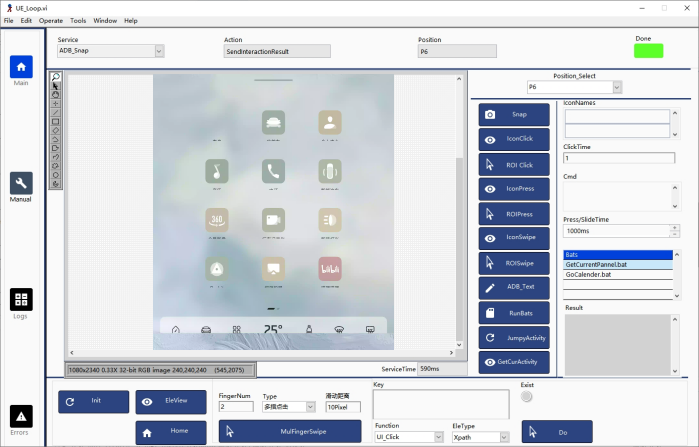Expand the Service ADB_Snap dropdown
The width and height of the screenshot is (699, 447).
tap(159, 51)
